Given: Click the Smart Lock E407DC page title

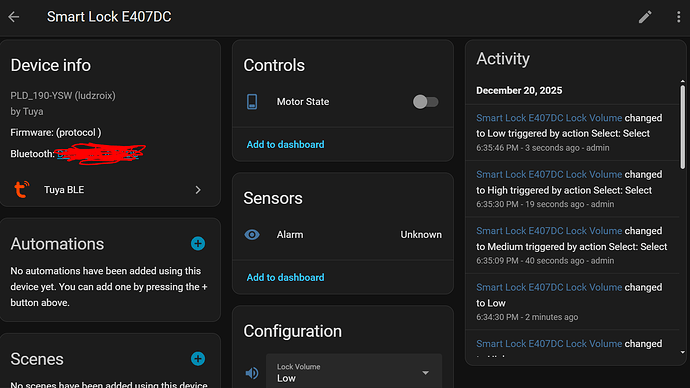Looking at the screenshot, I should click(109, 17).
